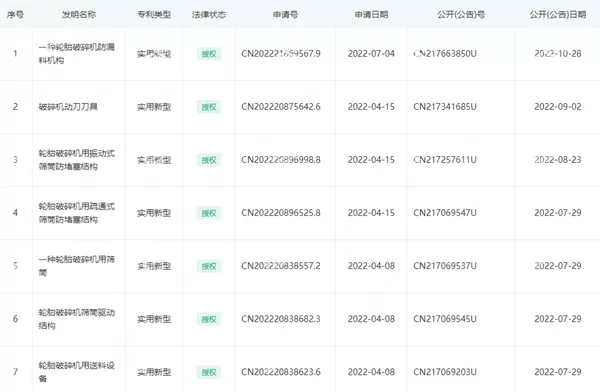The width and height of the screenshot is (600, 392).
Task: Click 授权 badge for CN202221669567.9
Action: pos(209,54)
